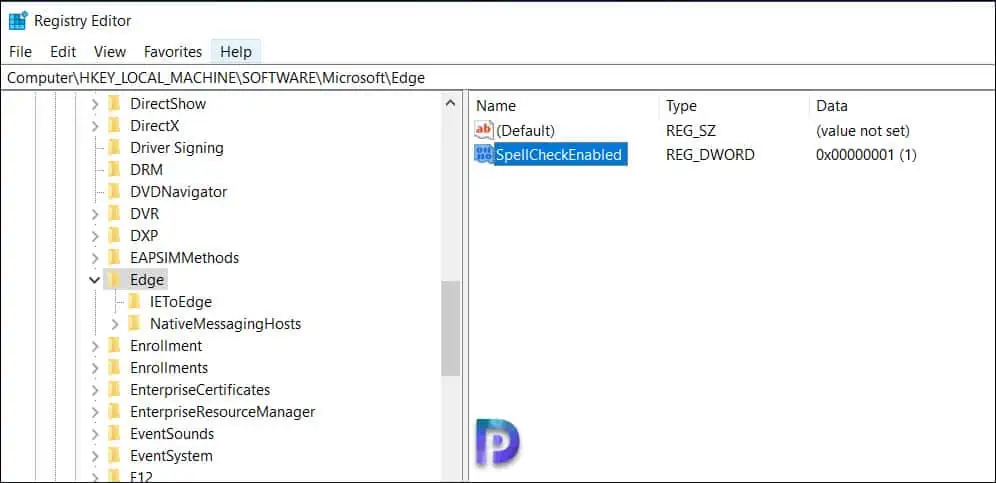This screenshot has width=996, height=483.
Task: Click the tree pane vertical scrollbar thumb
Action: pyautogui.click(x=450, y=329)
